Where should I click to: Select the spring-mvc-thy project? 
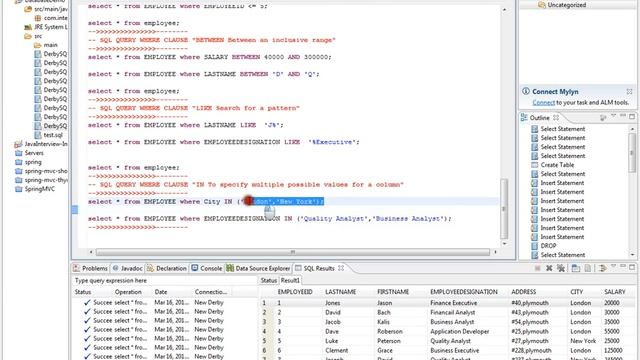[46, 180]
